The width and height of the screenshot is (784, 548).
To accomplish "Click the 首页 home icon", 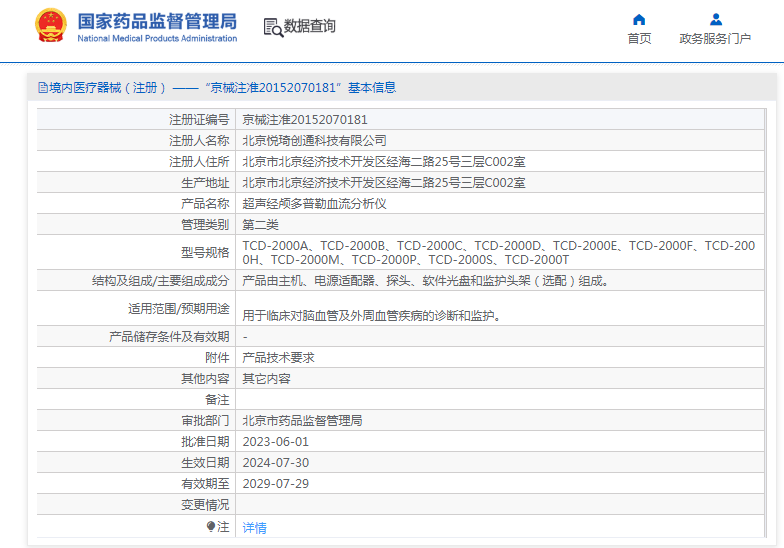I will click(x=639, y=20).
